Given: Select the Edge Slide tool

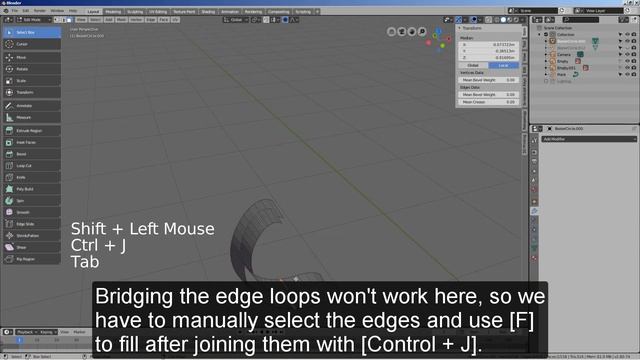Looking at the screenshot, I should [x=32, y=224].
